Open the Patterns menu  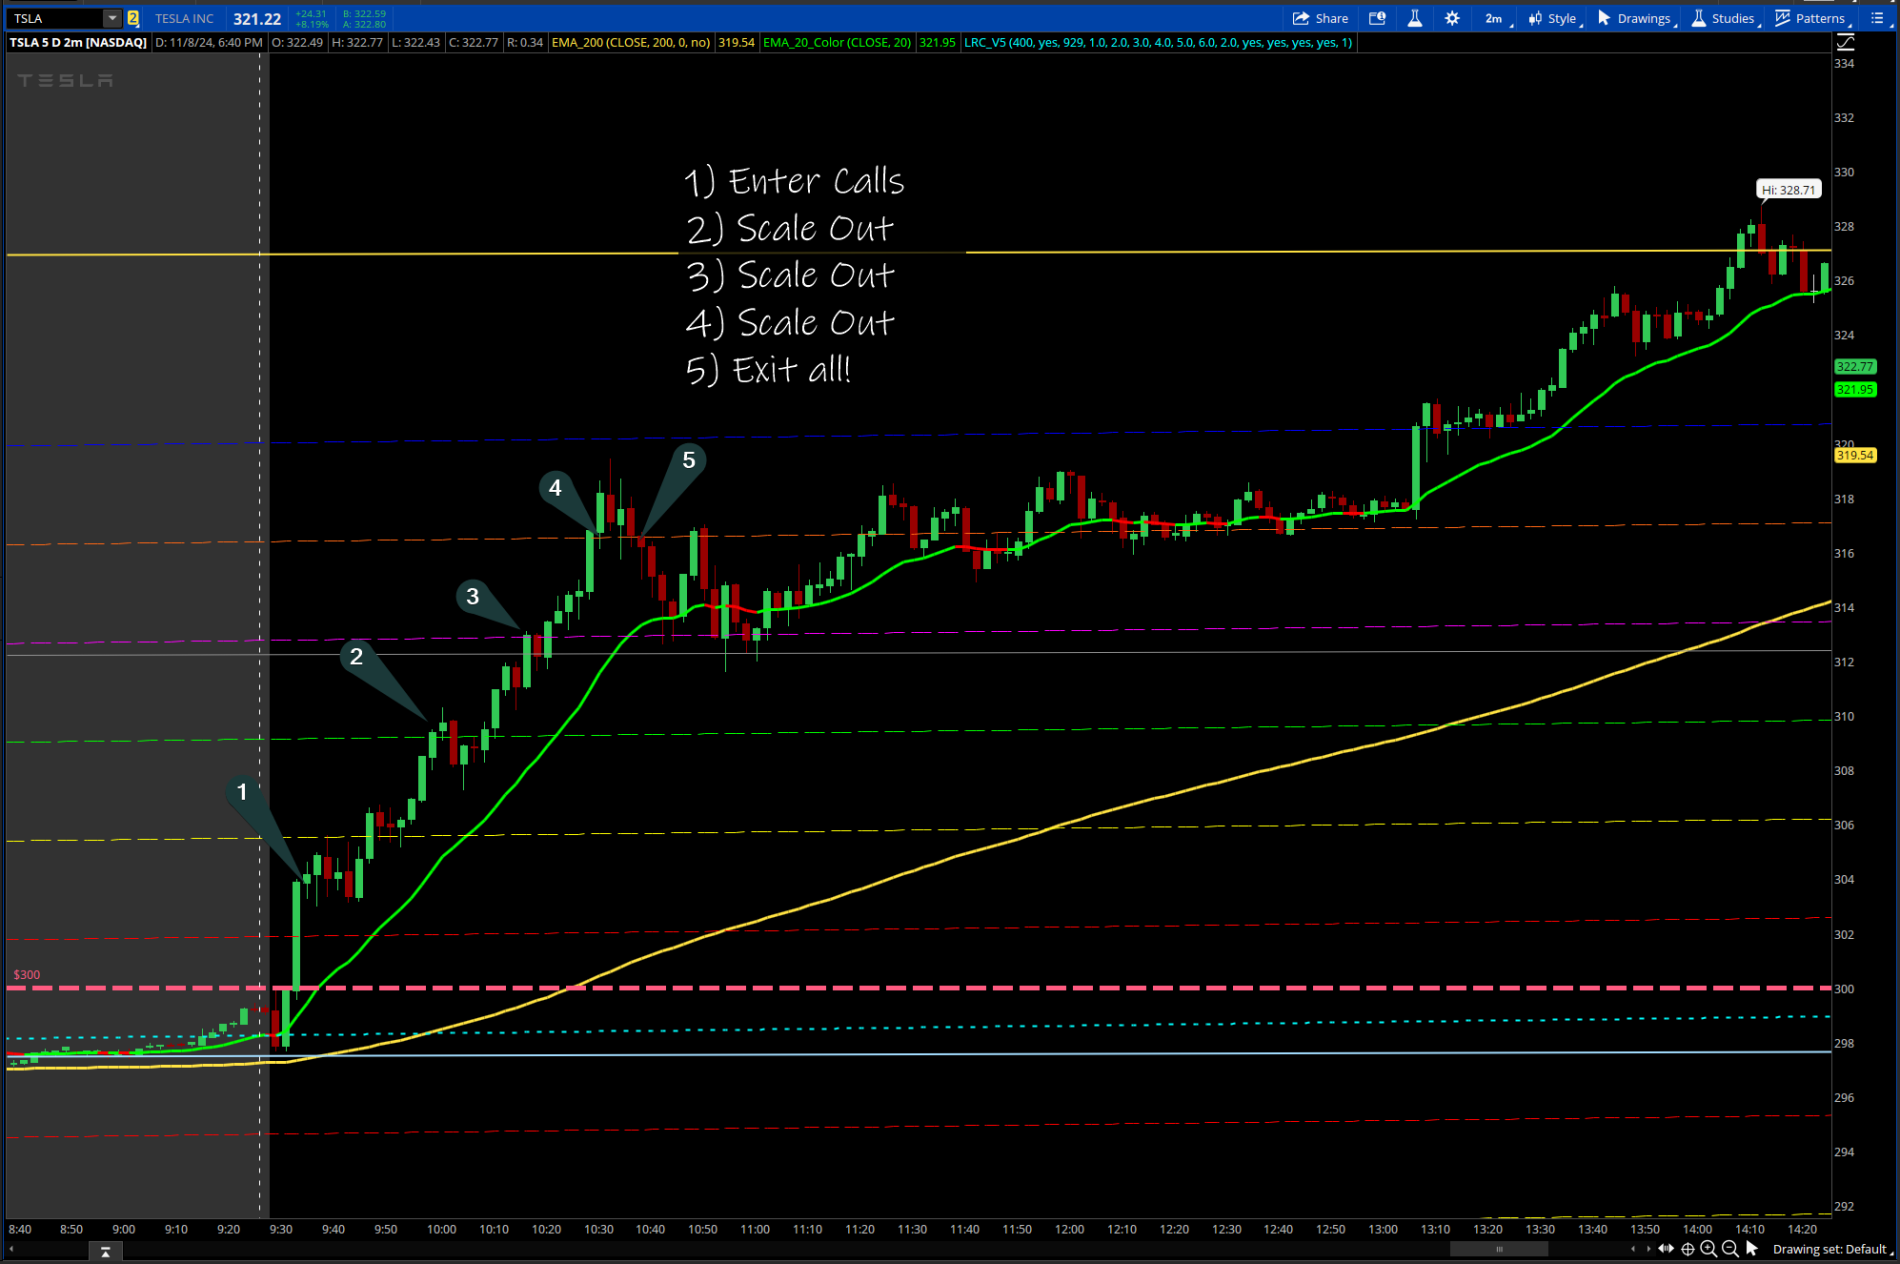pos(1810,18)
